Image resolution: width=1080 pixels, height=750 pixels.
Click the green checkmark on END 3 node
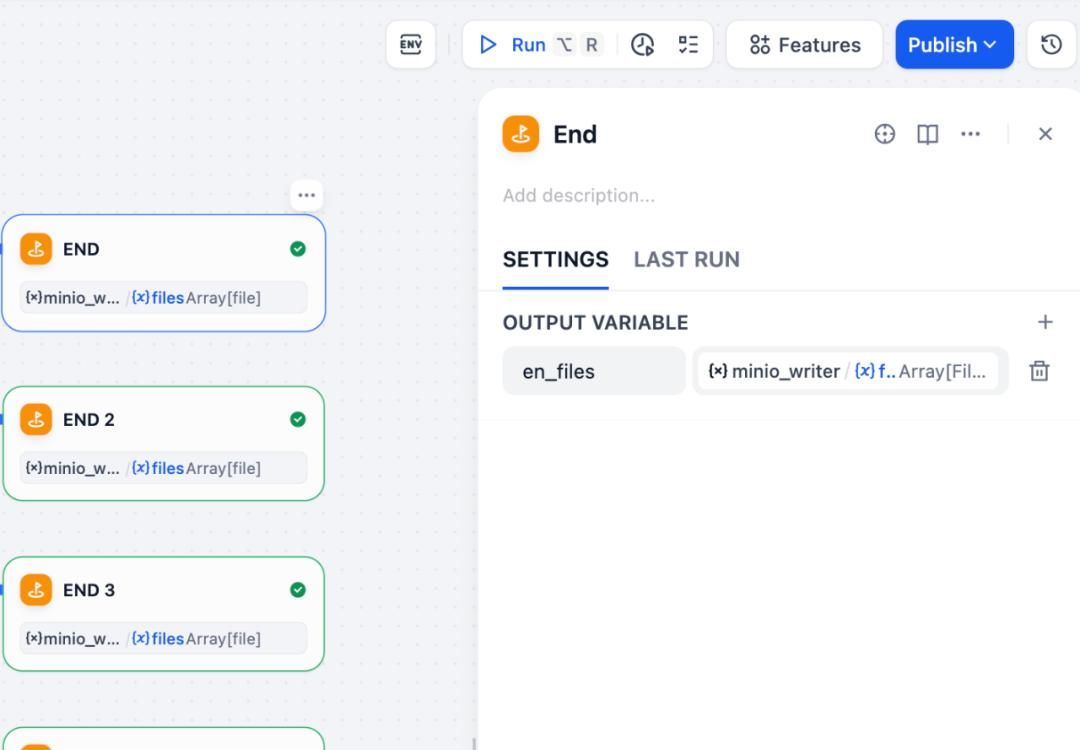tap(298, 590)
